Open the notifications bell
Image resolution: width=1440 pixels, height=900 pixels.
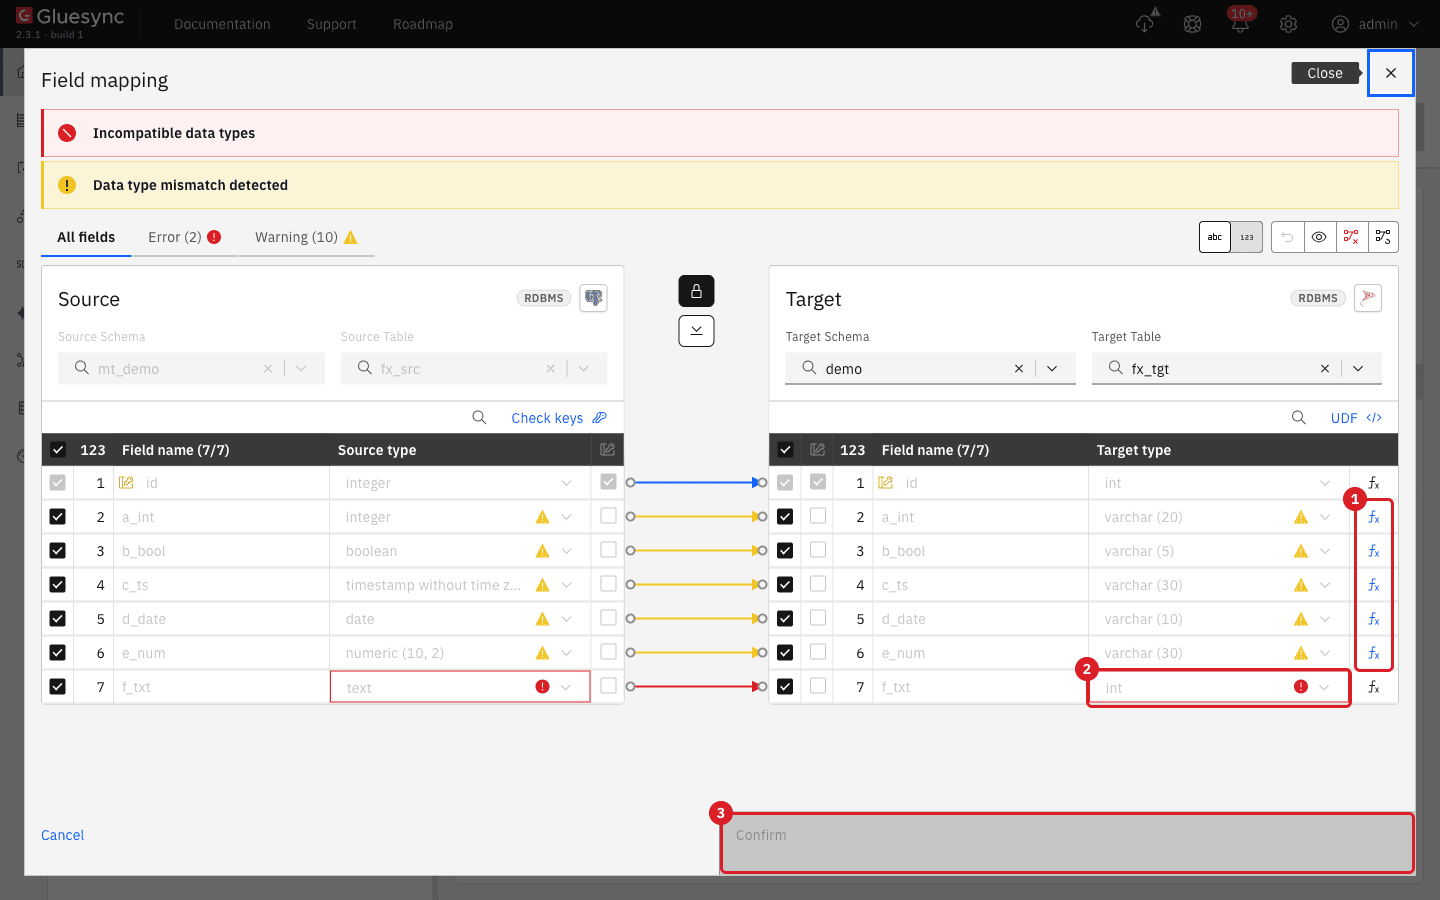pyautogui.click(x=1240, y=24)
